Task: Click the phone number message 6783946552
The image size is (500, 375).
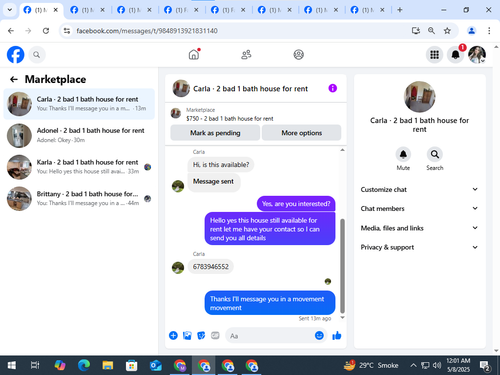Action: tap(211, 267)
